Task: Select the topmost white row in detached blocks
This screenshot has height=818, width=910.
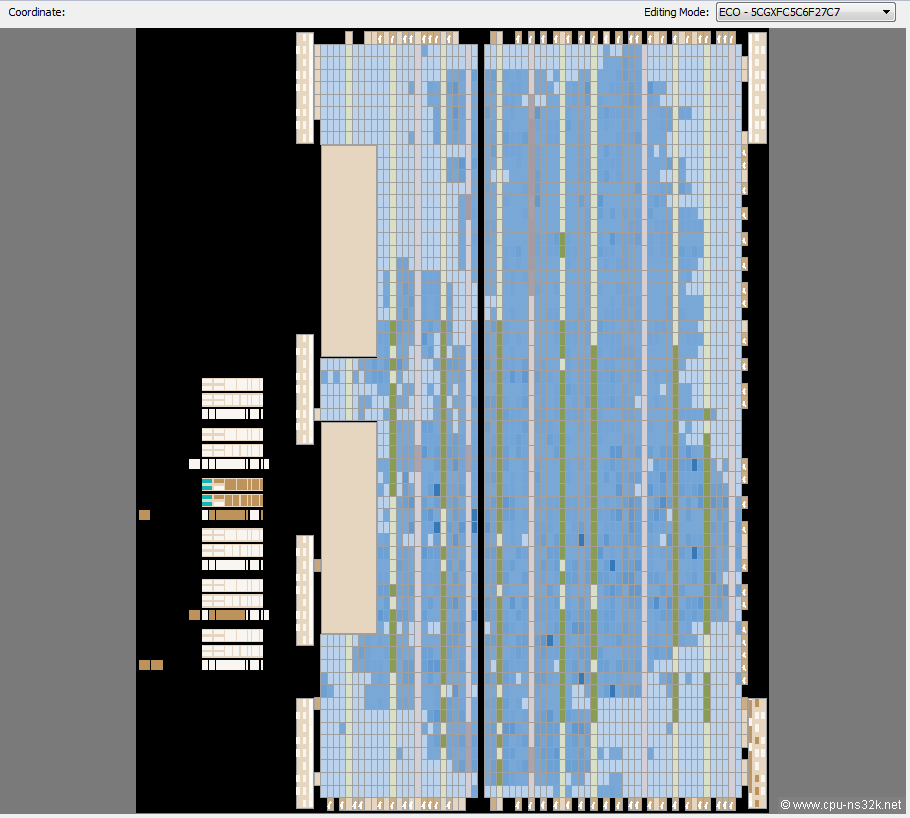Action: click(x=232, y=384)
